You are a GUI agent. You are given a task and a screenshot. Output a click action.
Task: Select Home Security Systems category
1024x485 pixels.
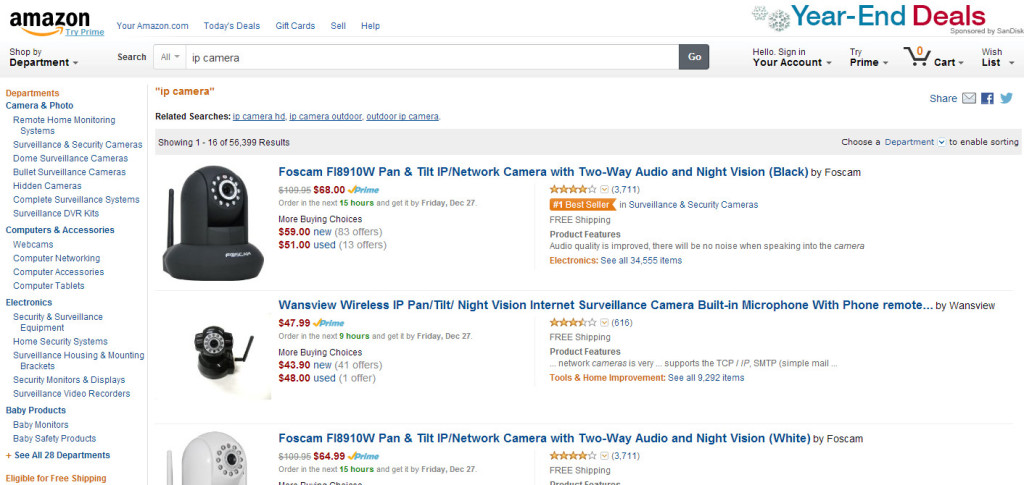pos(60,341)
